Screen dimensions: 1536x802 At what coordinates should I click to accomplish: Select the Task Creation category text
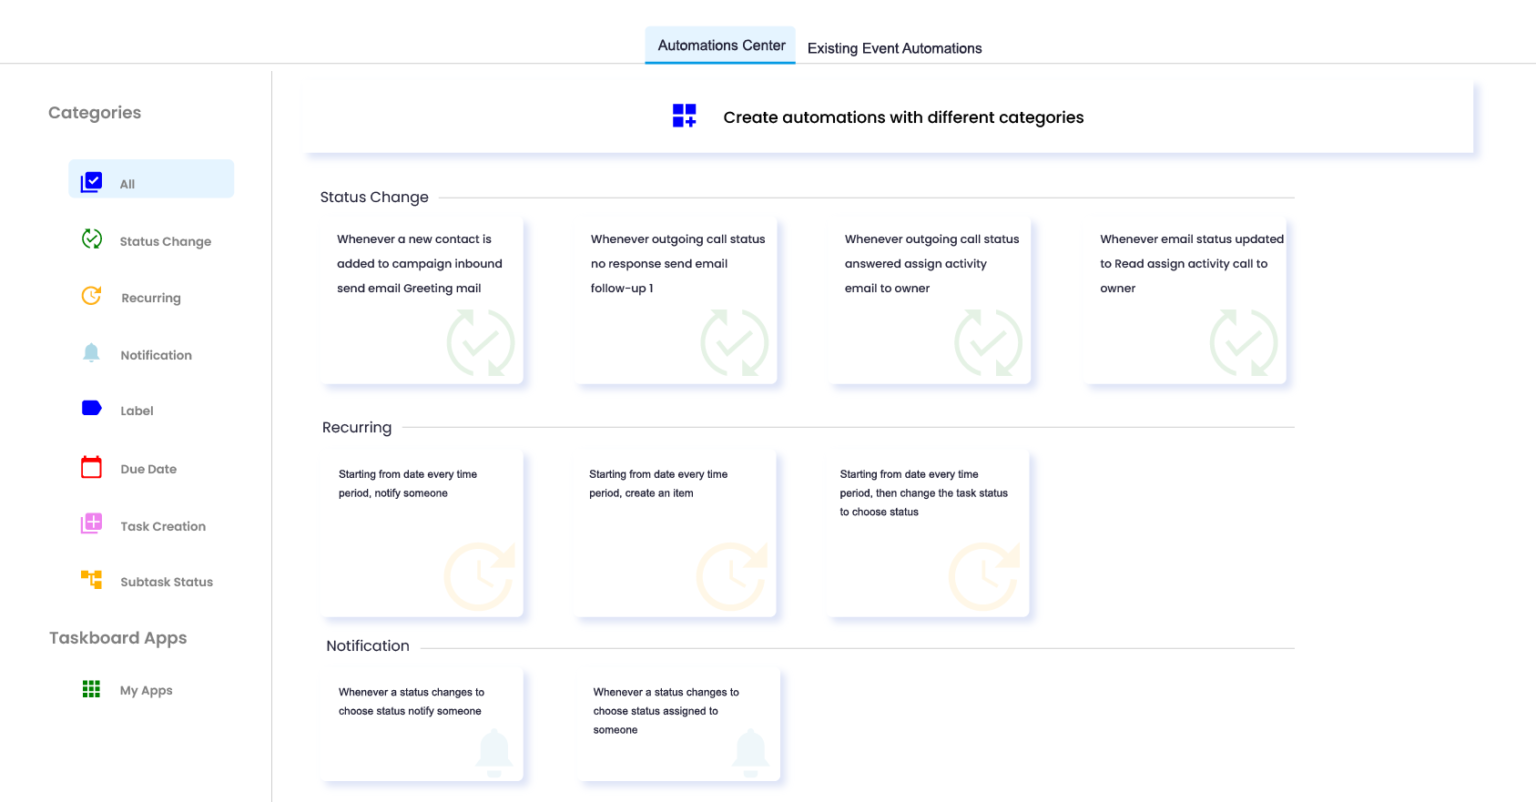tap(163, 526)
